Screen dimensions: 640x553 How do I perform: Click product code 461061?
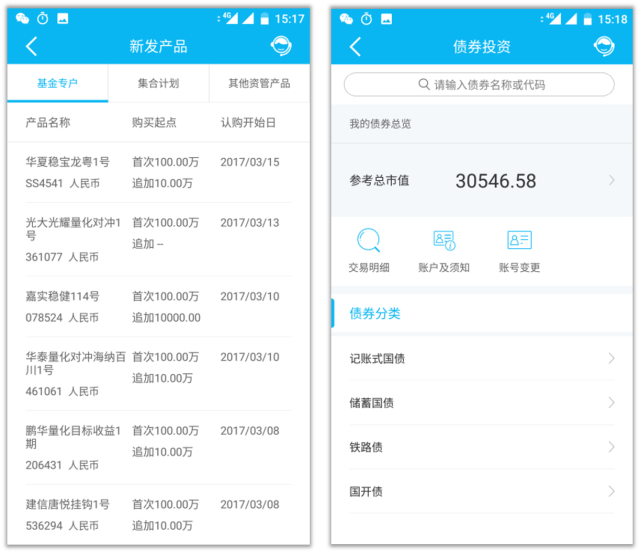click(44, 391)
